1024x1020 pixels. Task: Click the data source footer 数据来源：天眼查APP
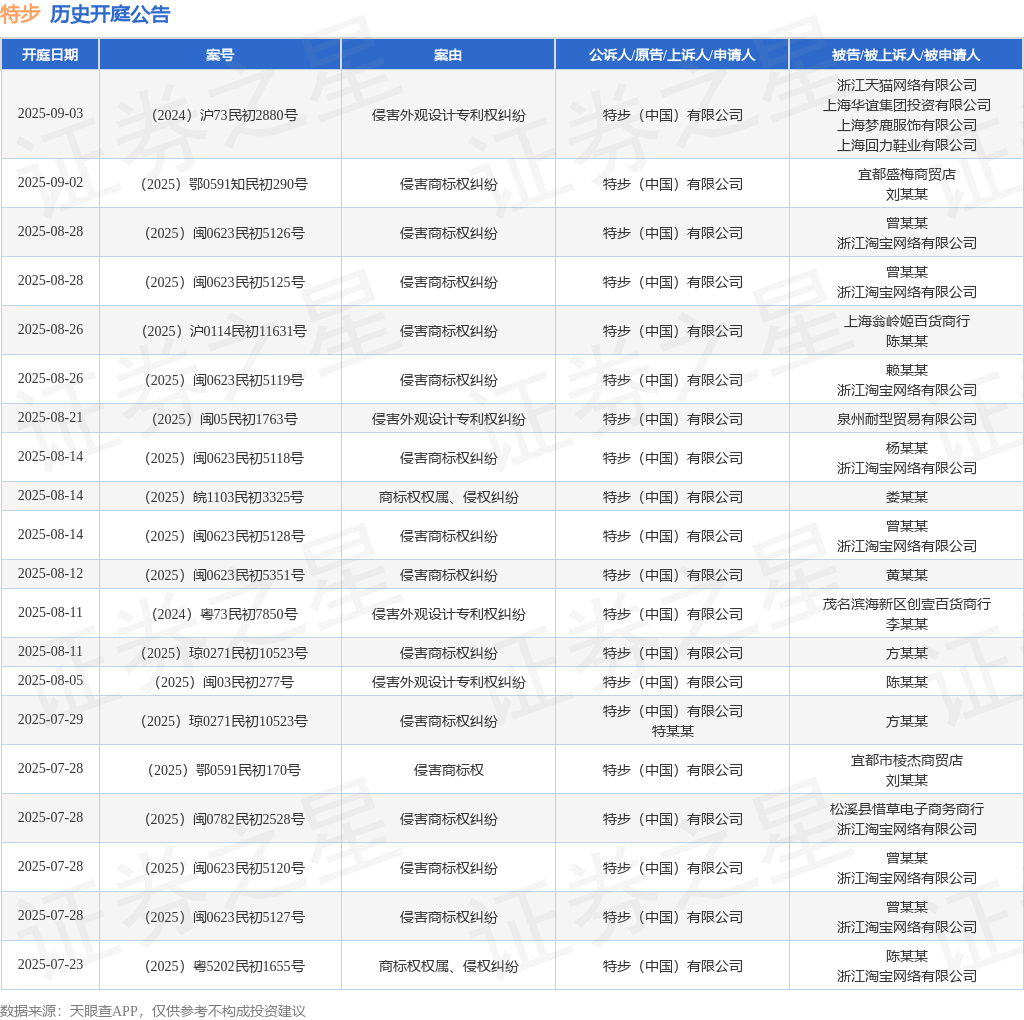(x=69, y=1011)
